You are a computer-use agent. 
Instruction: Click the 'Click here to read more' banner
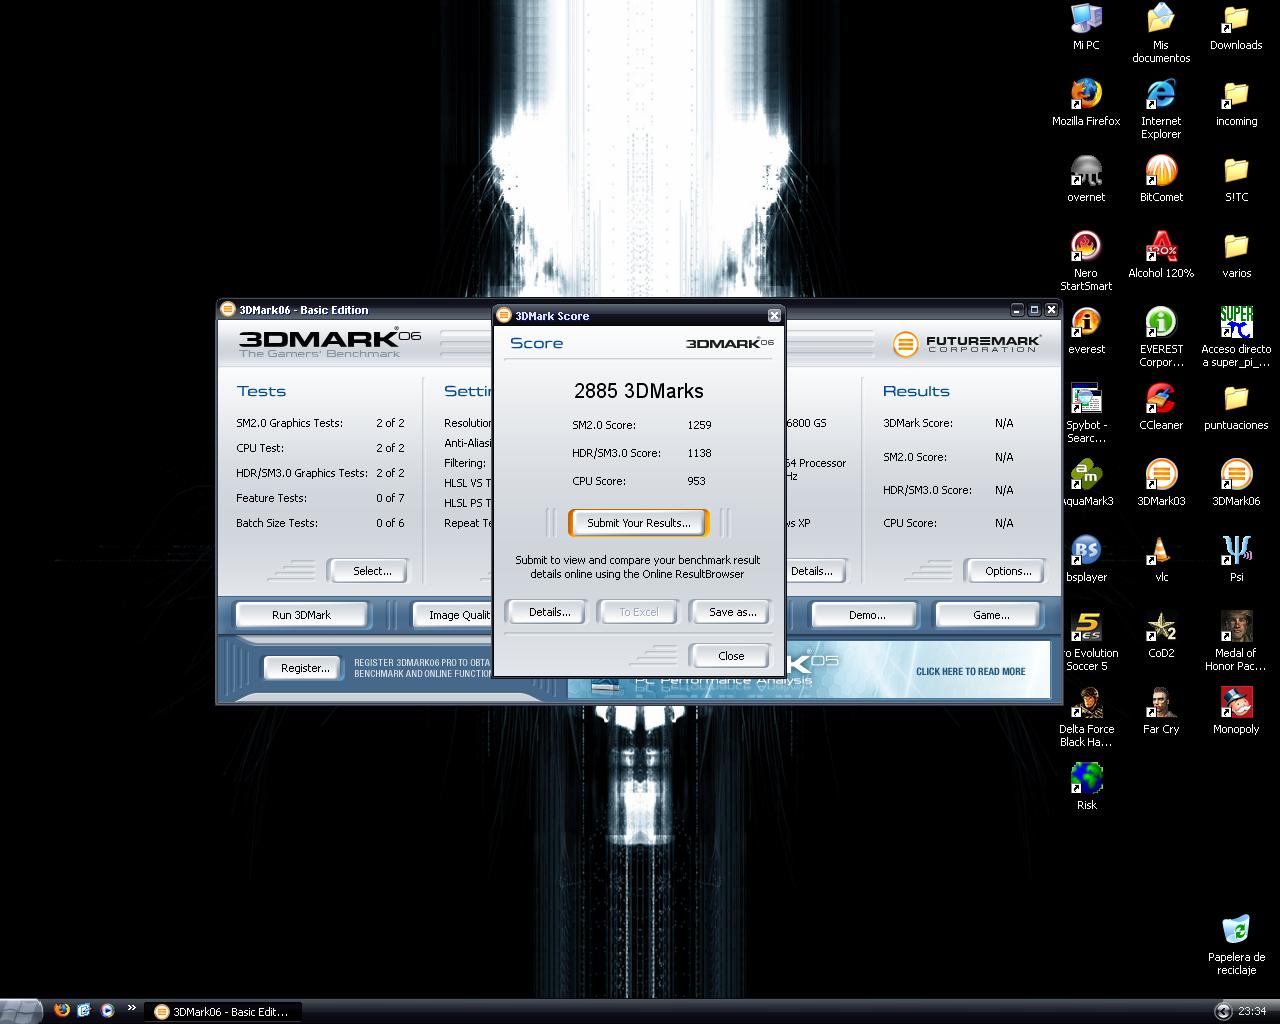point(970,672)
